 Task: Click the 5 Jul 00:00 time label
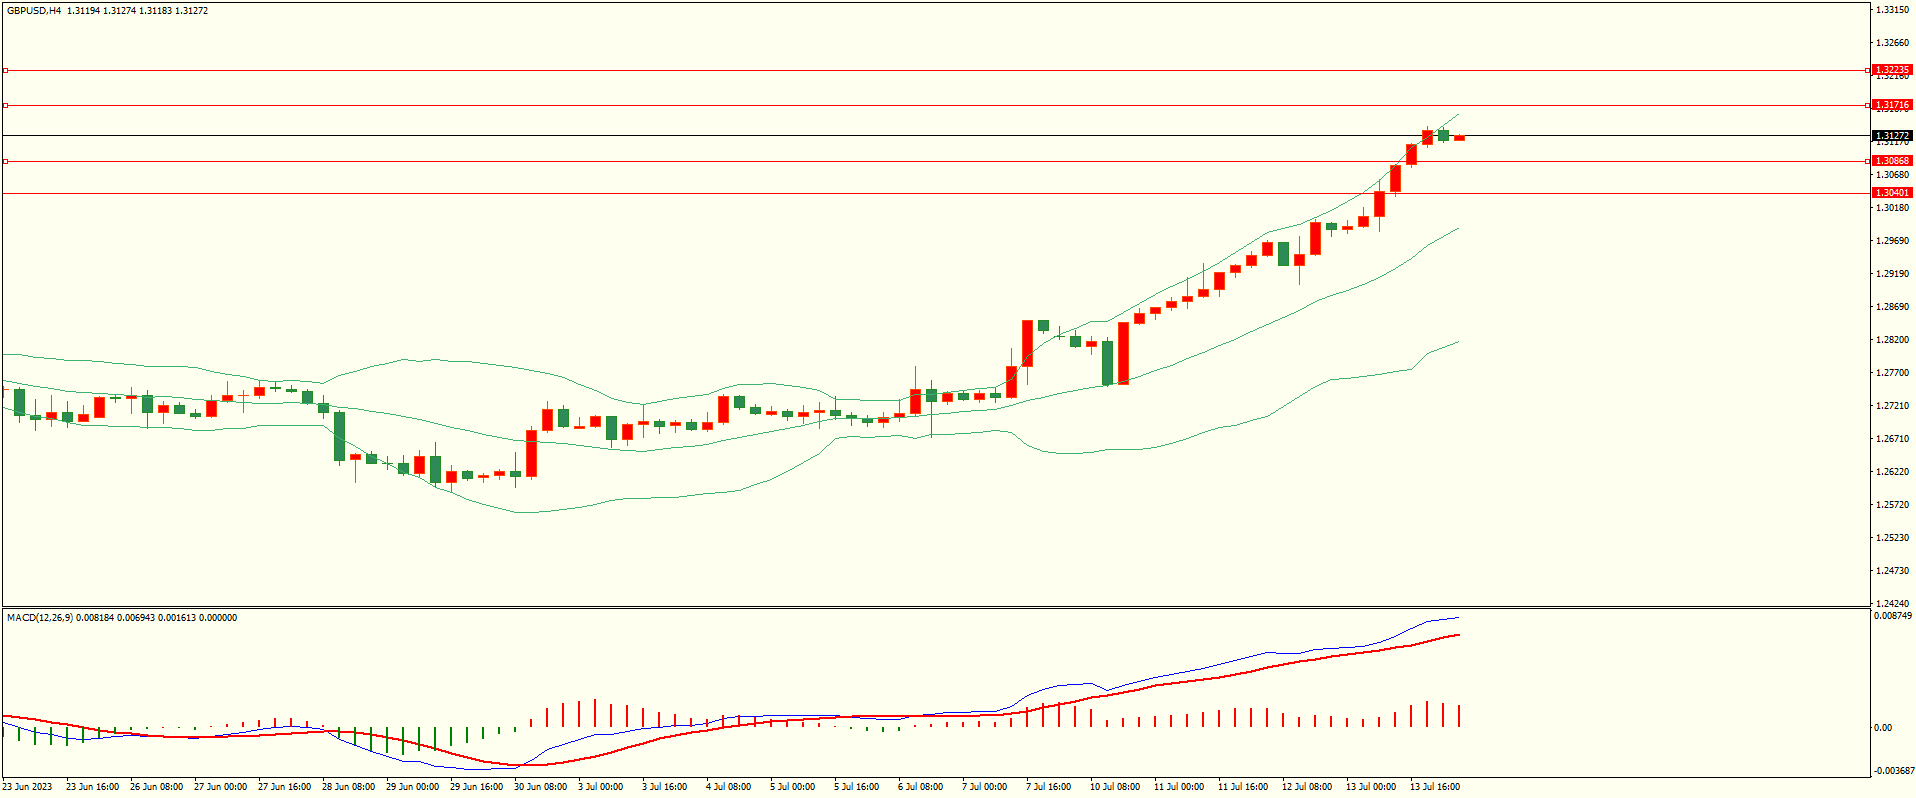[792, 787]
